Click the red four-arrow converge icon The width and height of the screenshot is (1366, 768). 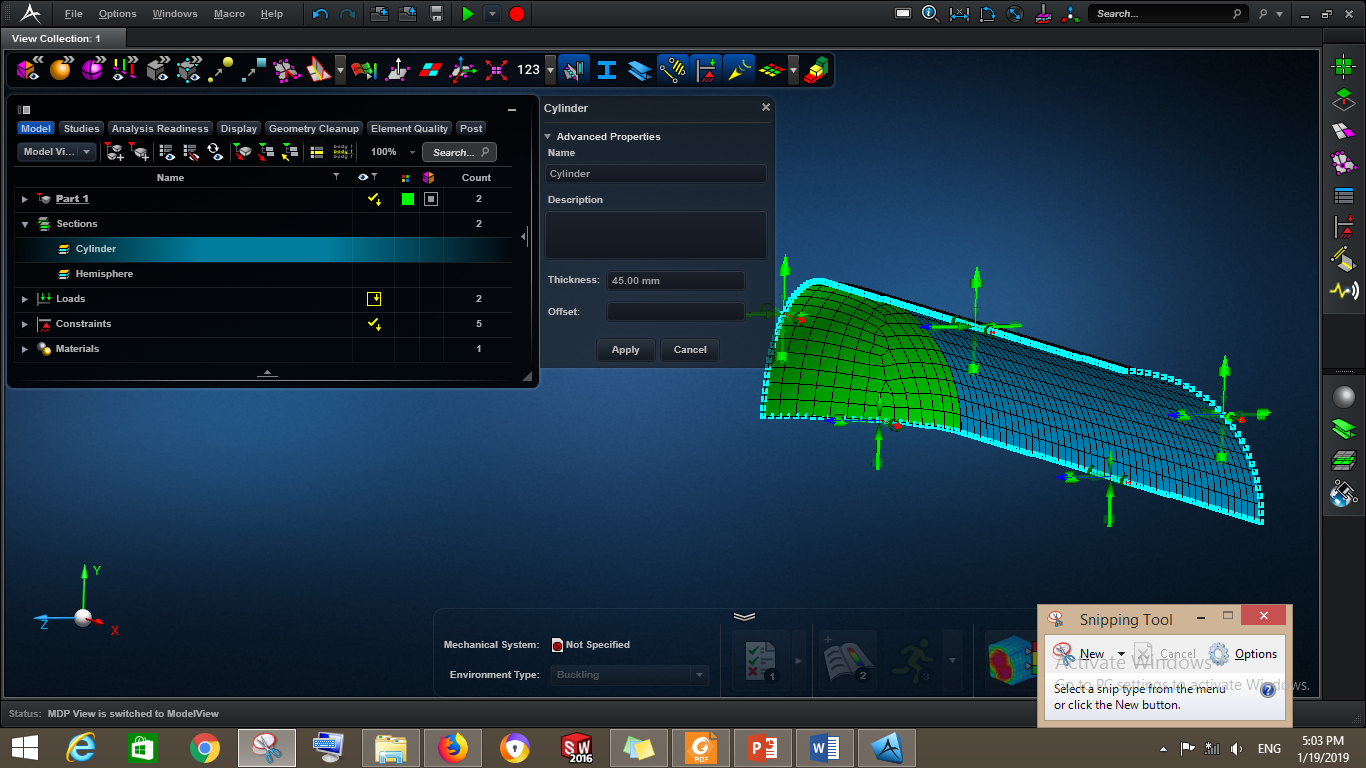coord(496,69)
